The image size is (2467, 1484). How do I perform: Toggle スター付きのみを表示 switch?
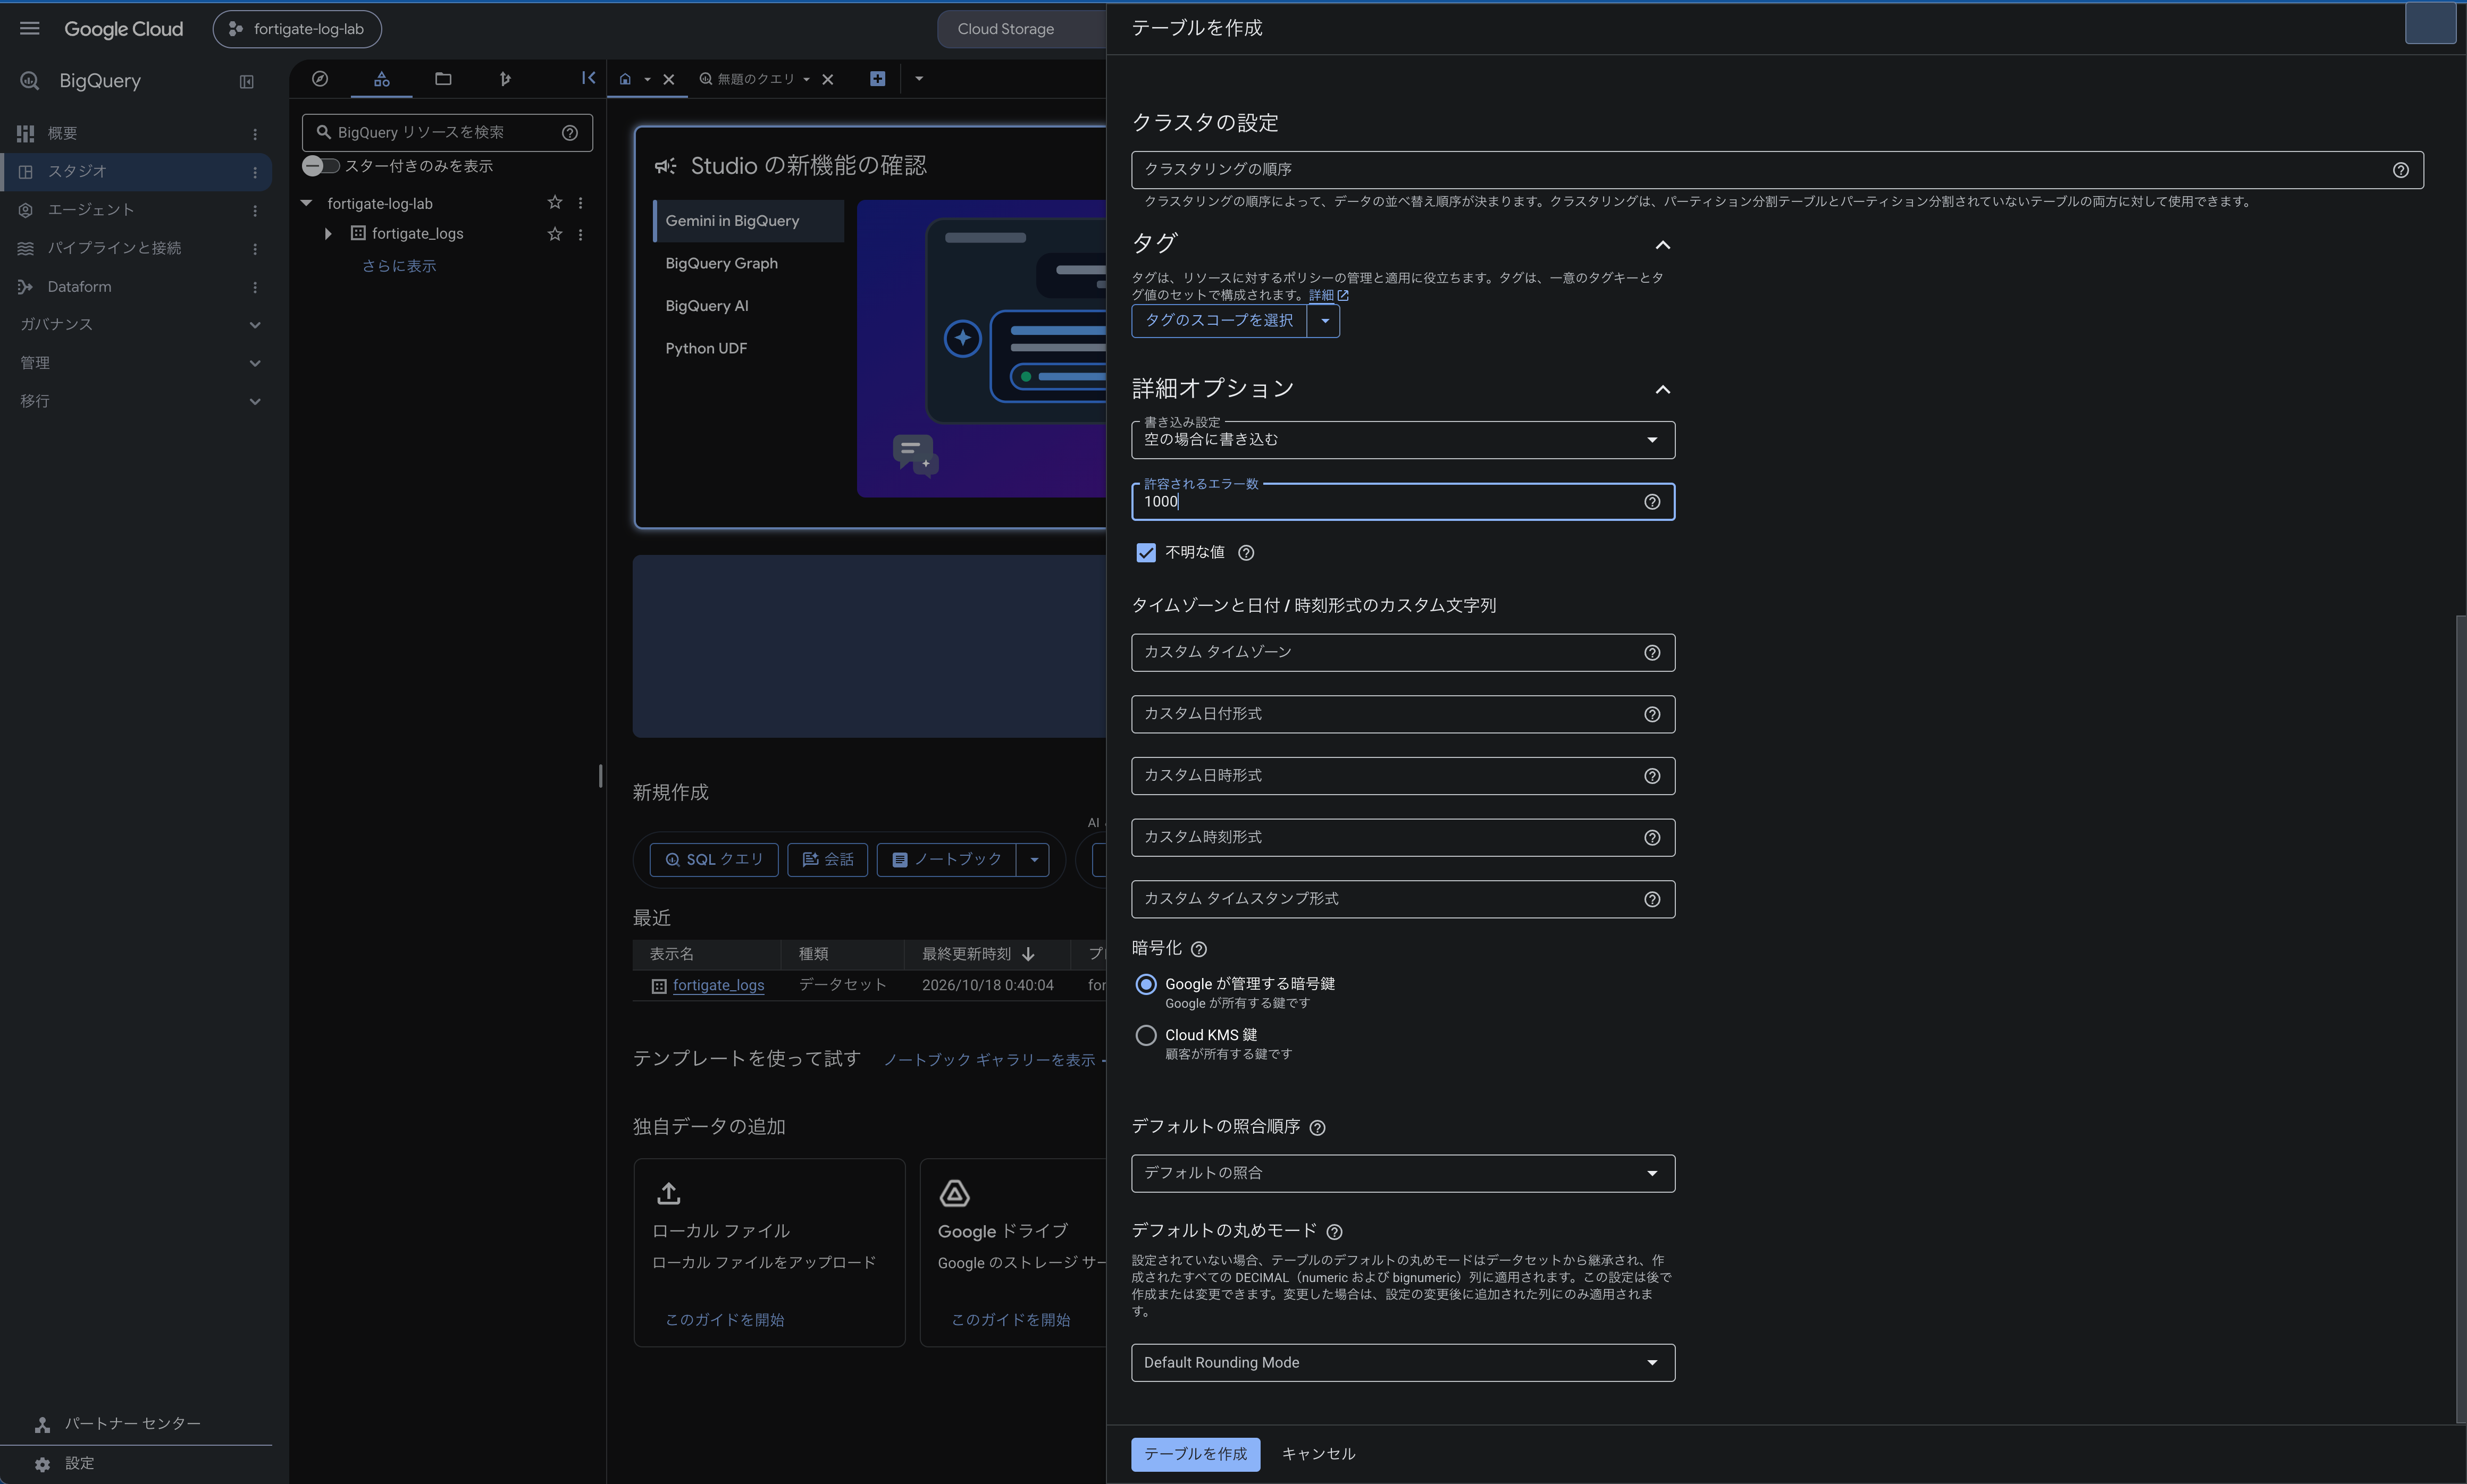(x=320, y=166)
